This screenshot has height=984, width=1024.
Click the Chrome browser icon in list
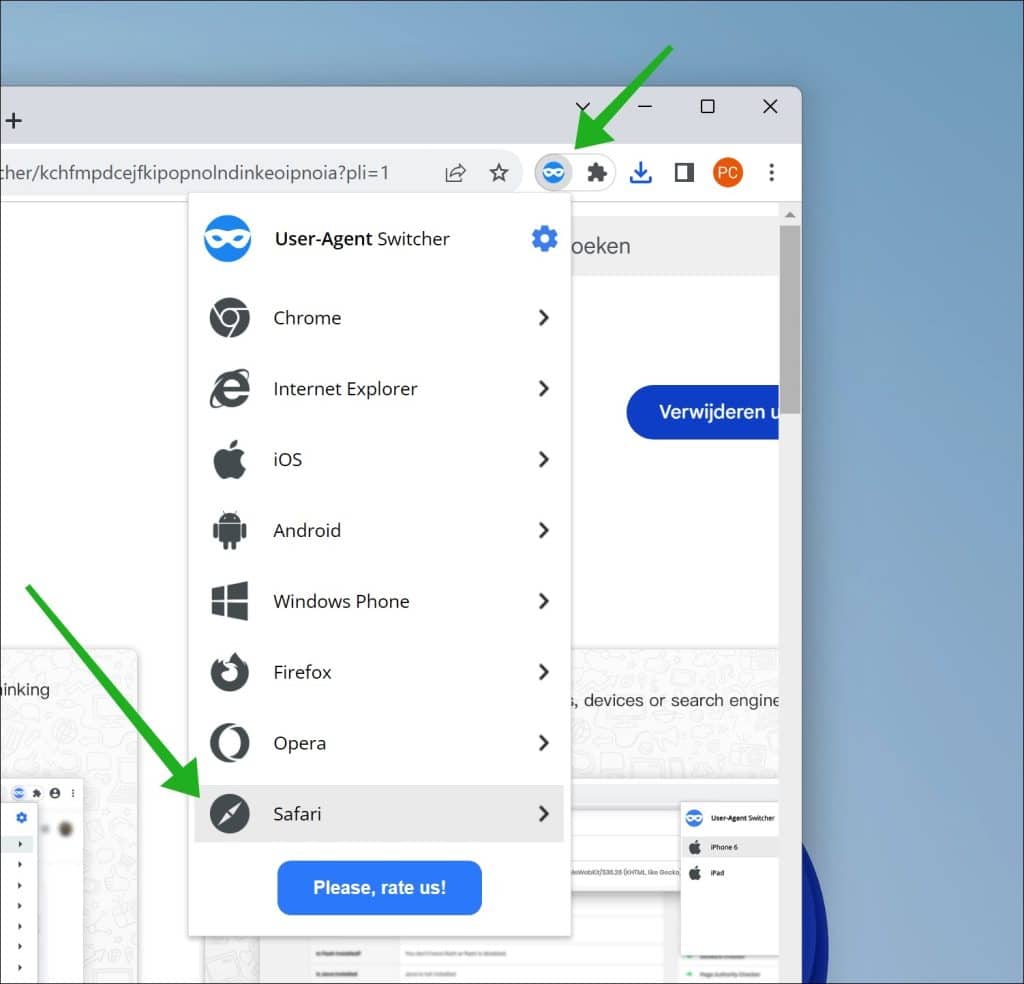pos(229,318)
